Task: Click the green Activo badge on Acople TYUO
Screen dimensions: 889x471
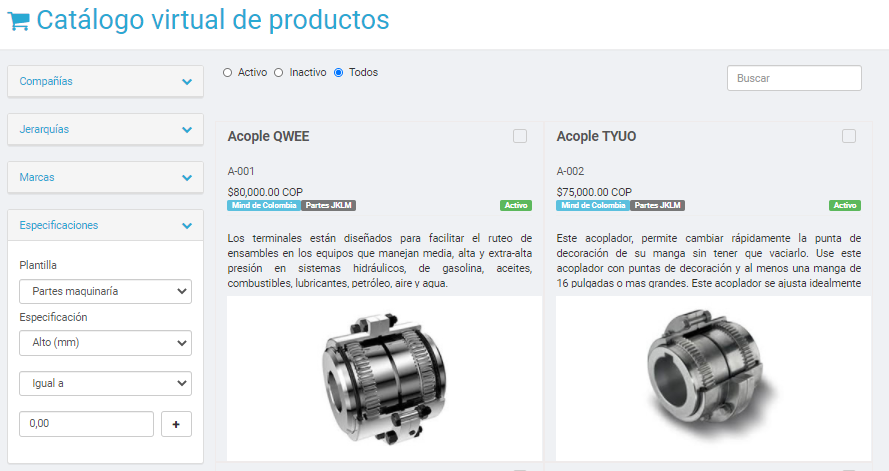Action: 845,205
